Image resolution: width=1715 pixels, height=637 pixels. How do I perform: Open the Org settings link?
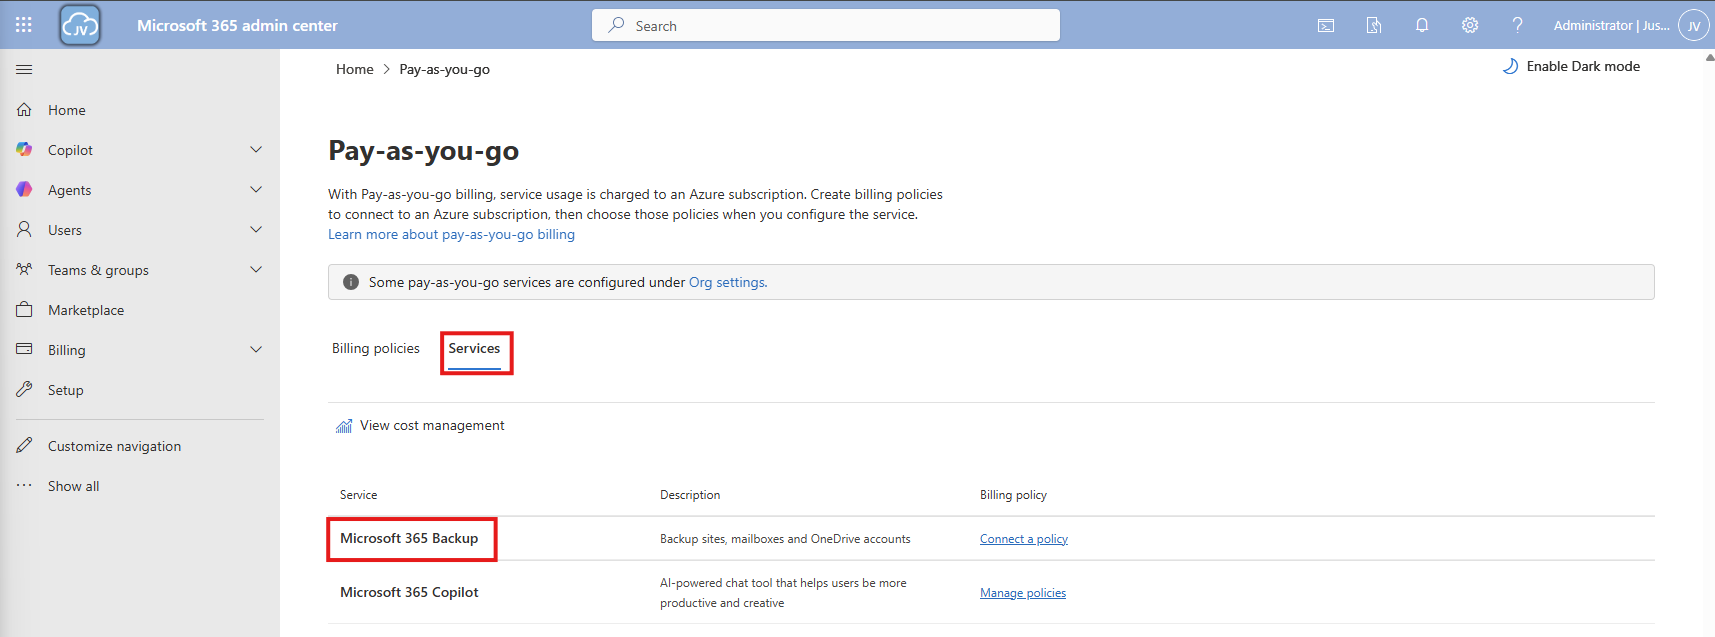[x=727, y=283]
